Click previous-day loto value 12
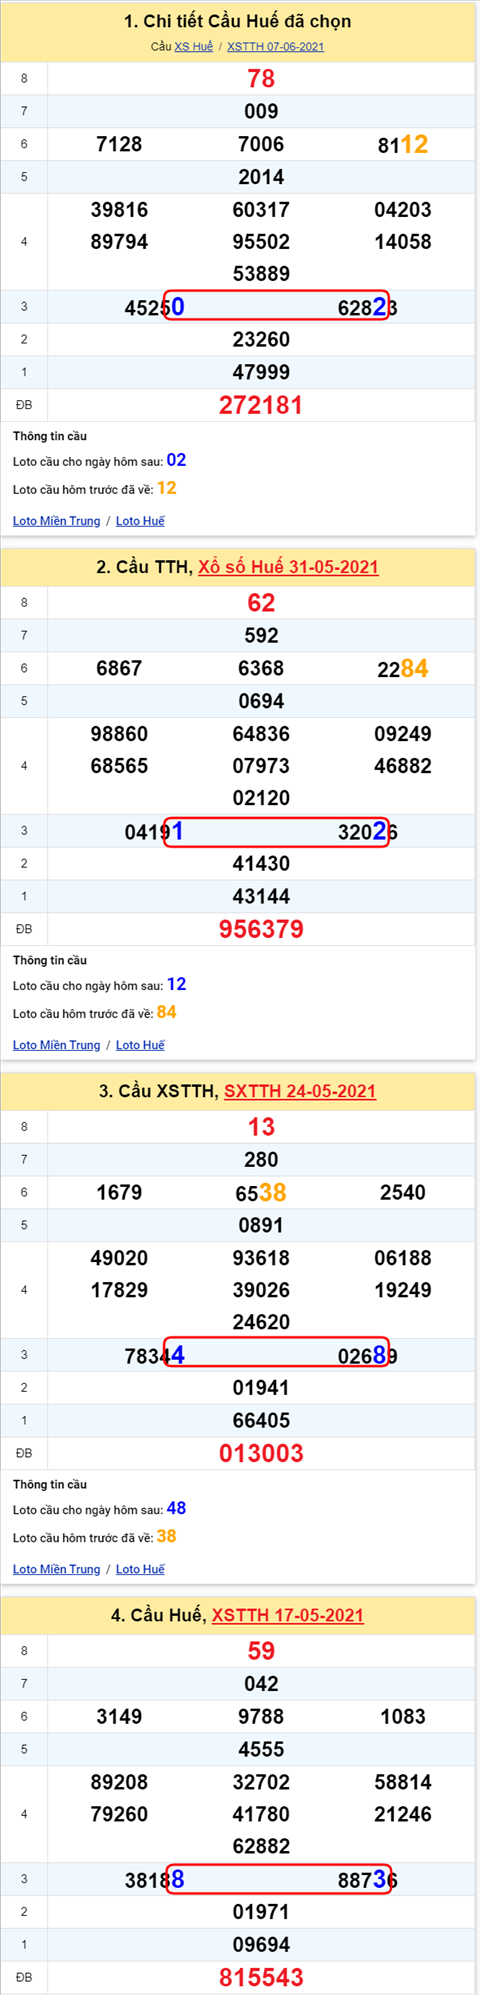480x1995 pixels. click(166, 488)
